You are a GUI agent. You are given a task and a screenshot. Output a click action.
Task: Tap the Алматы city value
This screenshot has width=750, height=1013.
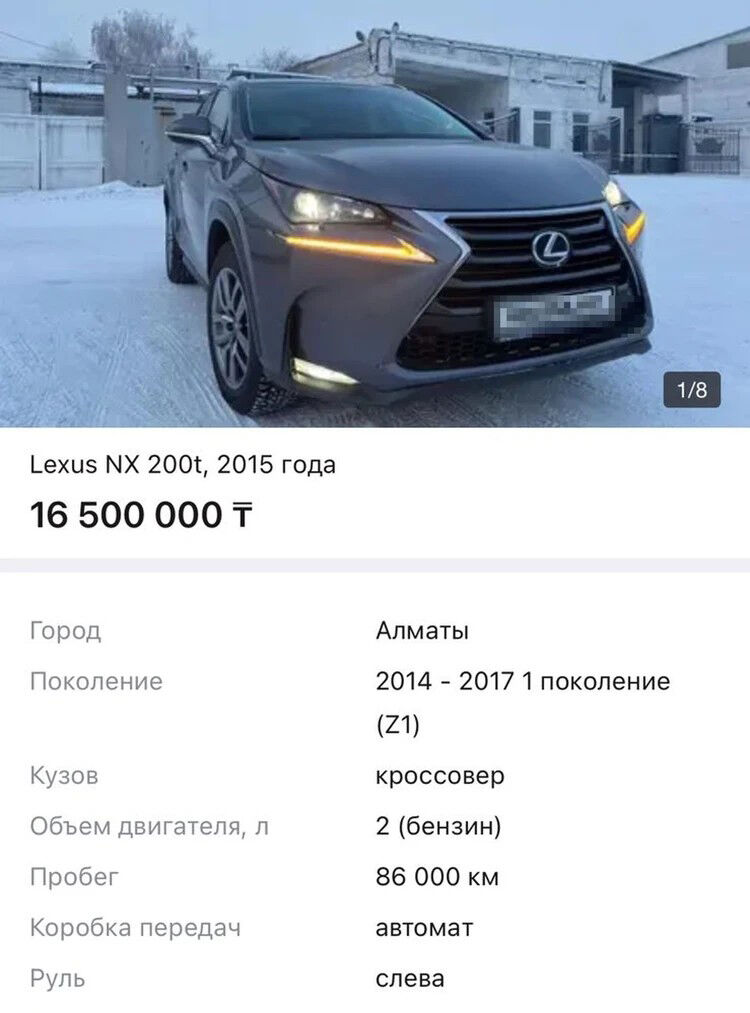pyautogui.click(x=422, y=631)
